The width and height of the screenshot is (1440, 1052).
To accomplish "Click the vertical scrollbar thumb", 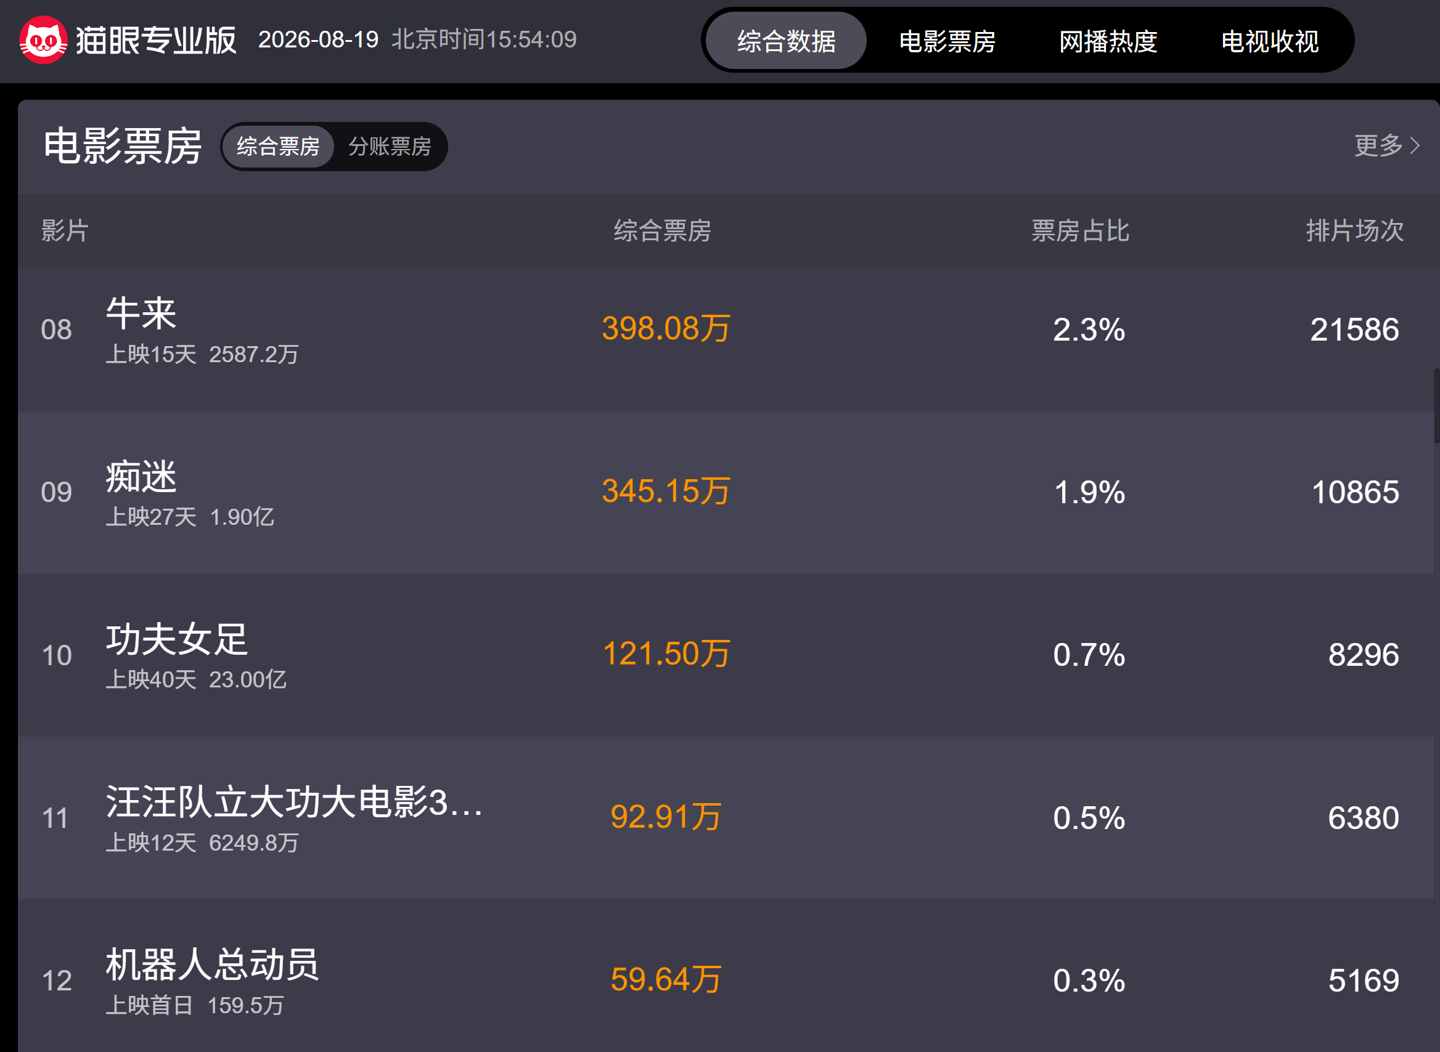I will tap(1436, 406).
